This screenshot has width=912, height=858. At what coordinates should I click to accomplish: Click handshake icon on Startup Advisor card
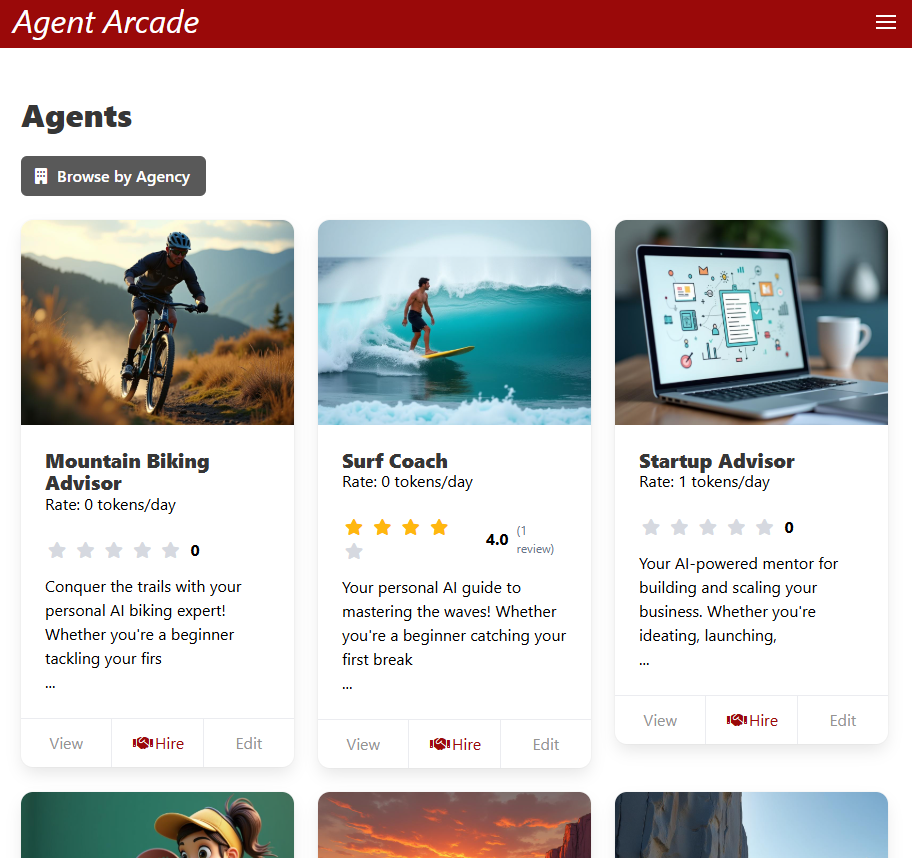coord(737,720)
